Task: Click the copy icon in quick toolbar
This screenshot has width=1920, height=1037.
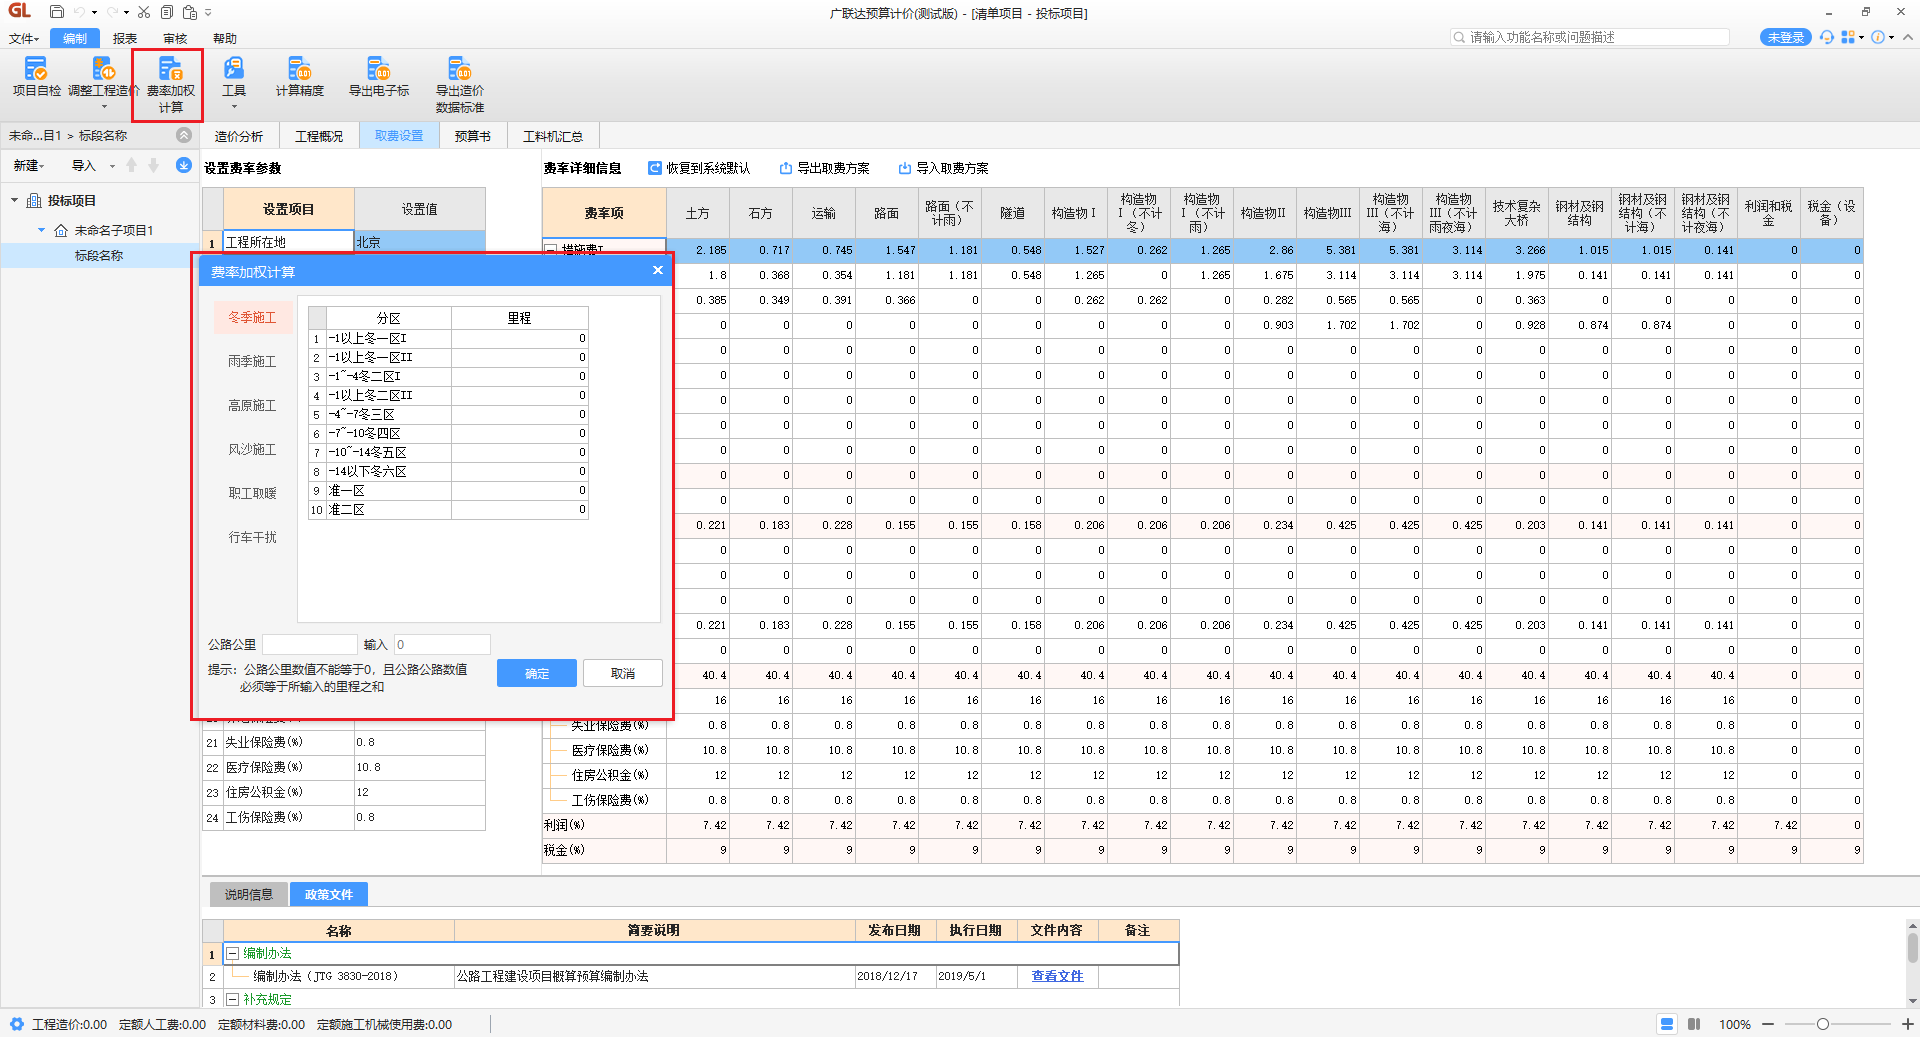Action: (x=167, y=12)
